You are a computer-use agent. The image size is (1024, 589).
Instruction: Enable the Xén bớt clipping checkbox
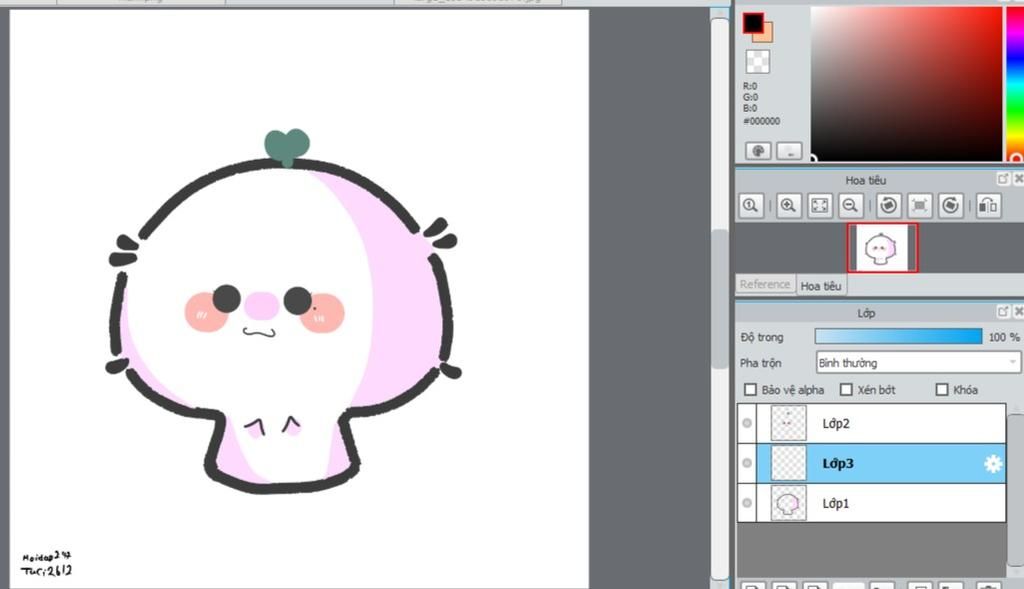[846, 390]
